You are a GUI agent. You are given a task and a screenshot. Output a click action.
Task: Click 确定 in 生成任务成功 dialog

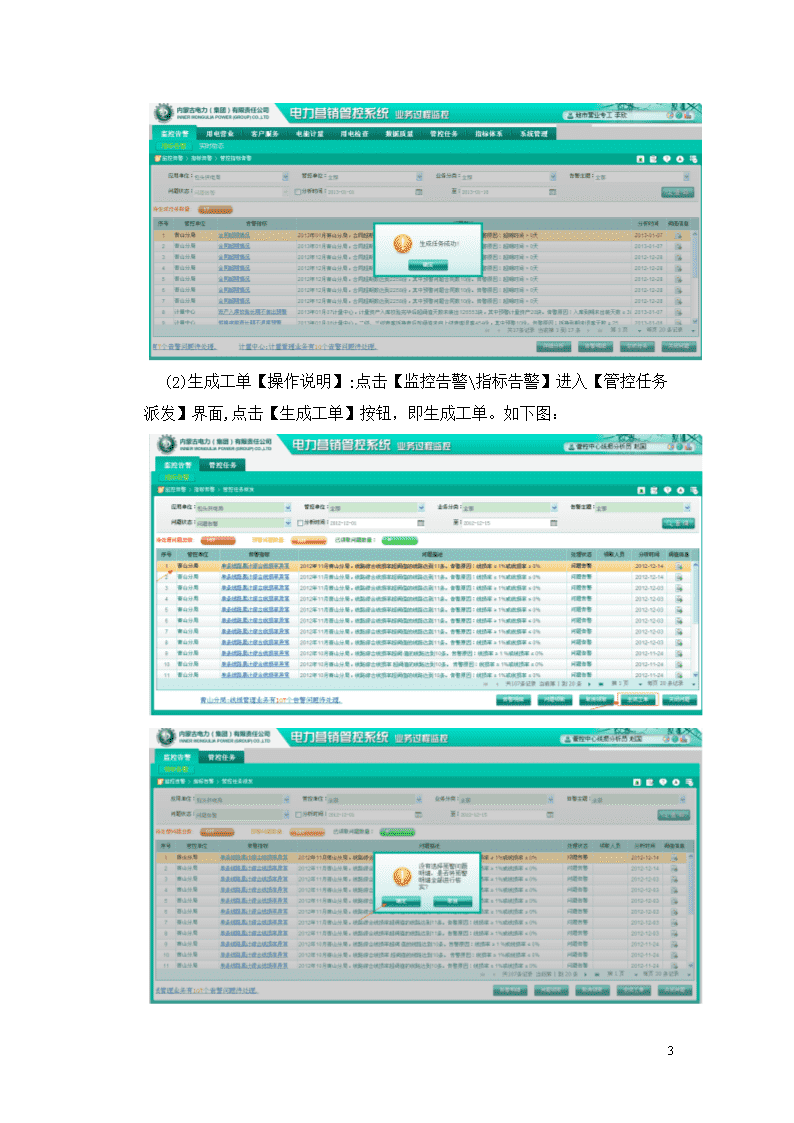[x=427, y=265]
